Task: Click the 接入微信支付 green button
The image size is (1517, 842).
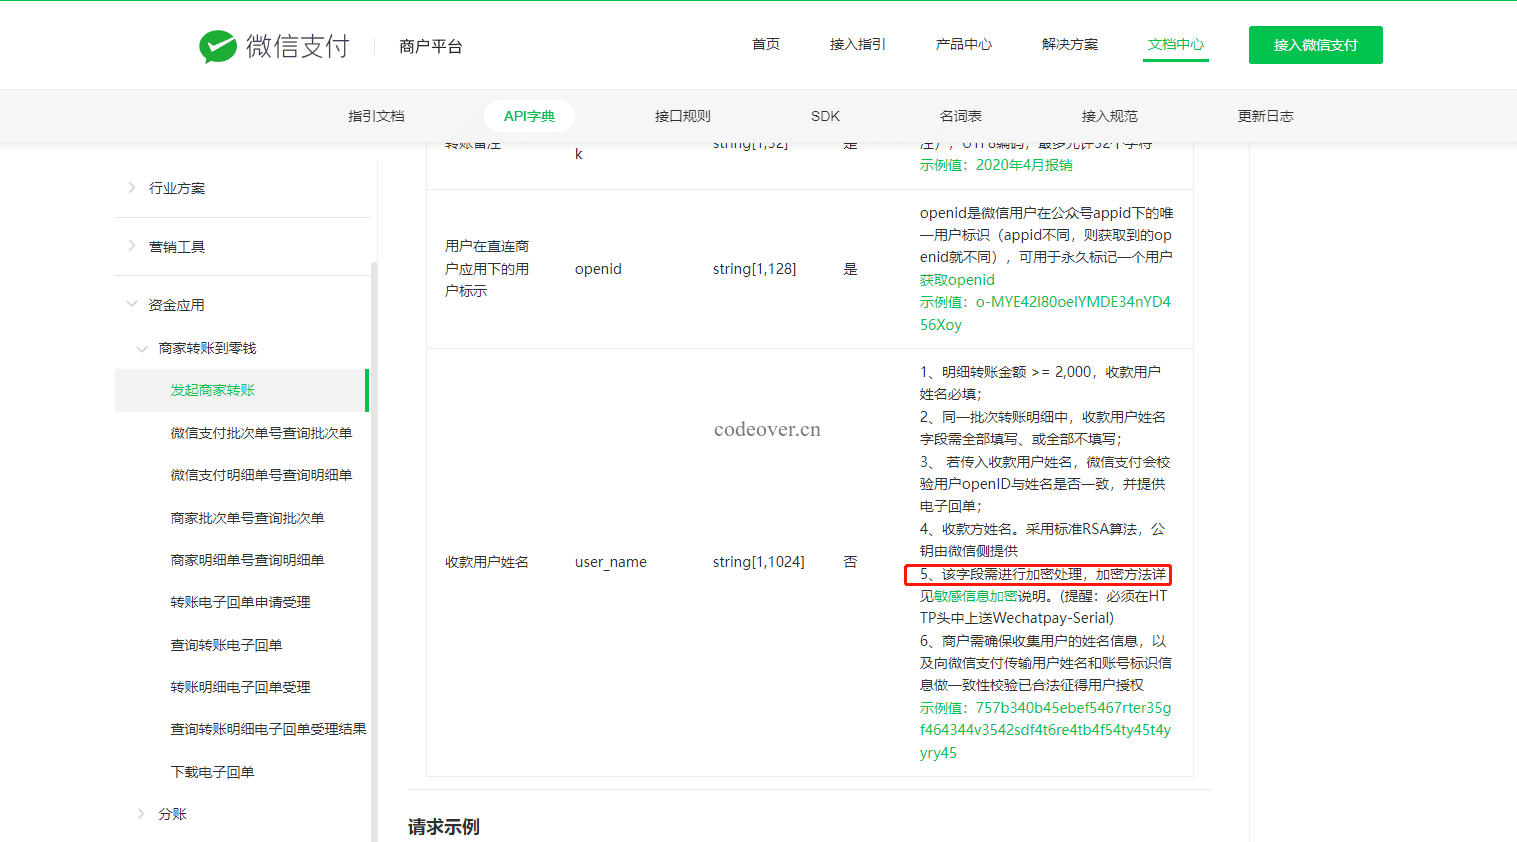Action: (x=1315, y=45)
